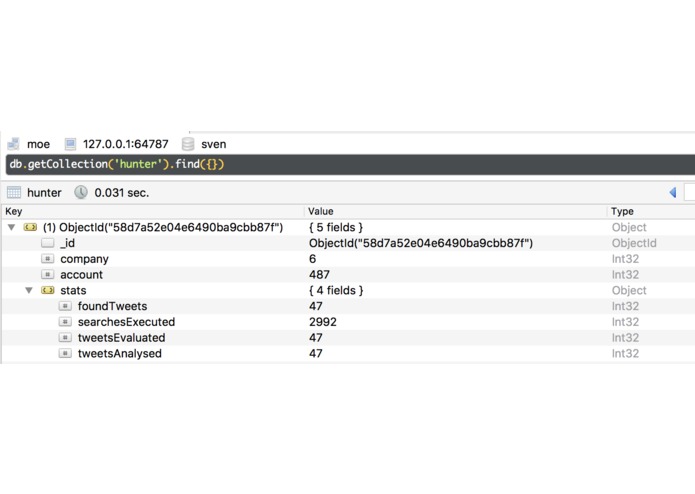Viewport: 695px width, 494px height.
Task: Click the Object type cell in ObjectId document row
Action: (629, 227)
